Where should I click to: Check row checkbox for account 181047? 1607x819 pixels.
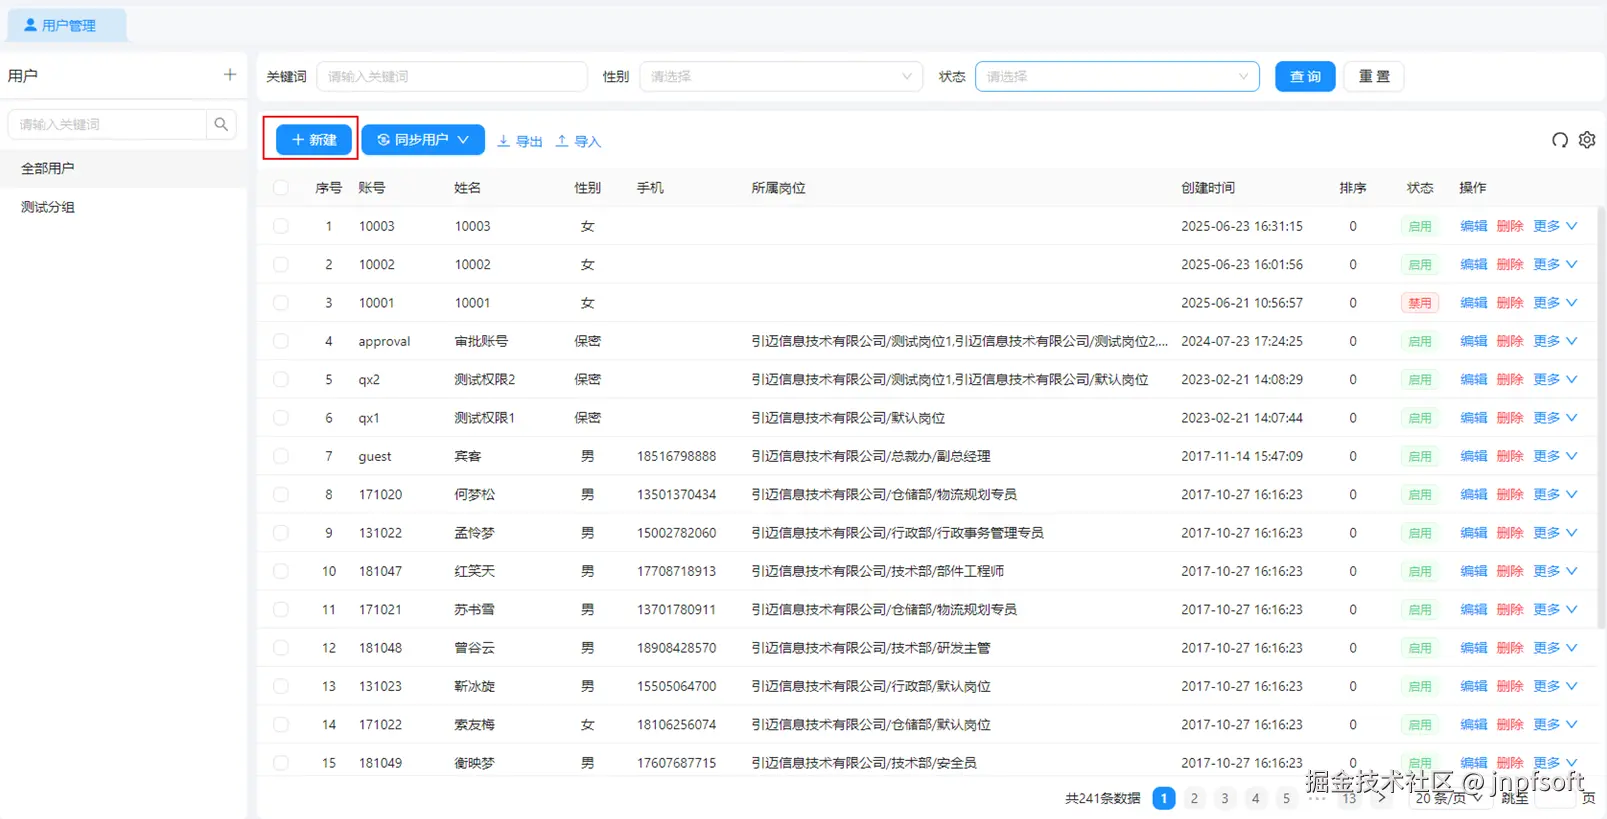tap(281, 571)
